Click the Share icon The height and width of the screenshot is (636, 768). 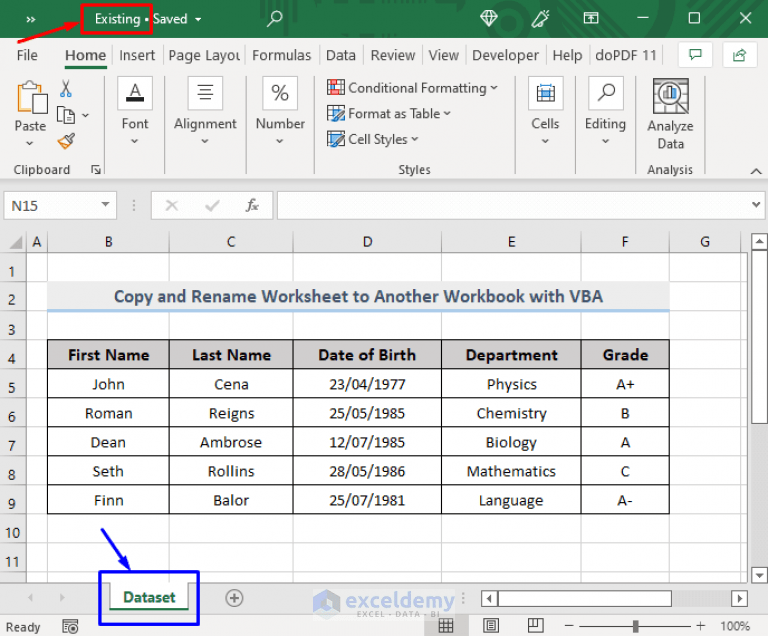739,54
